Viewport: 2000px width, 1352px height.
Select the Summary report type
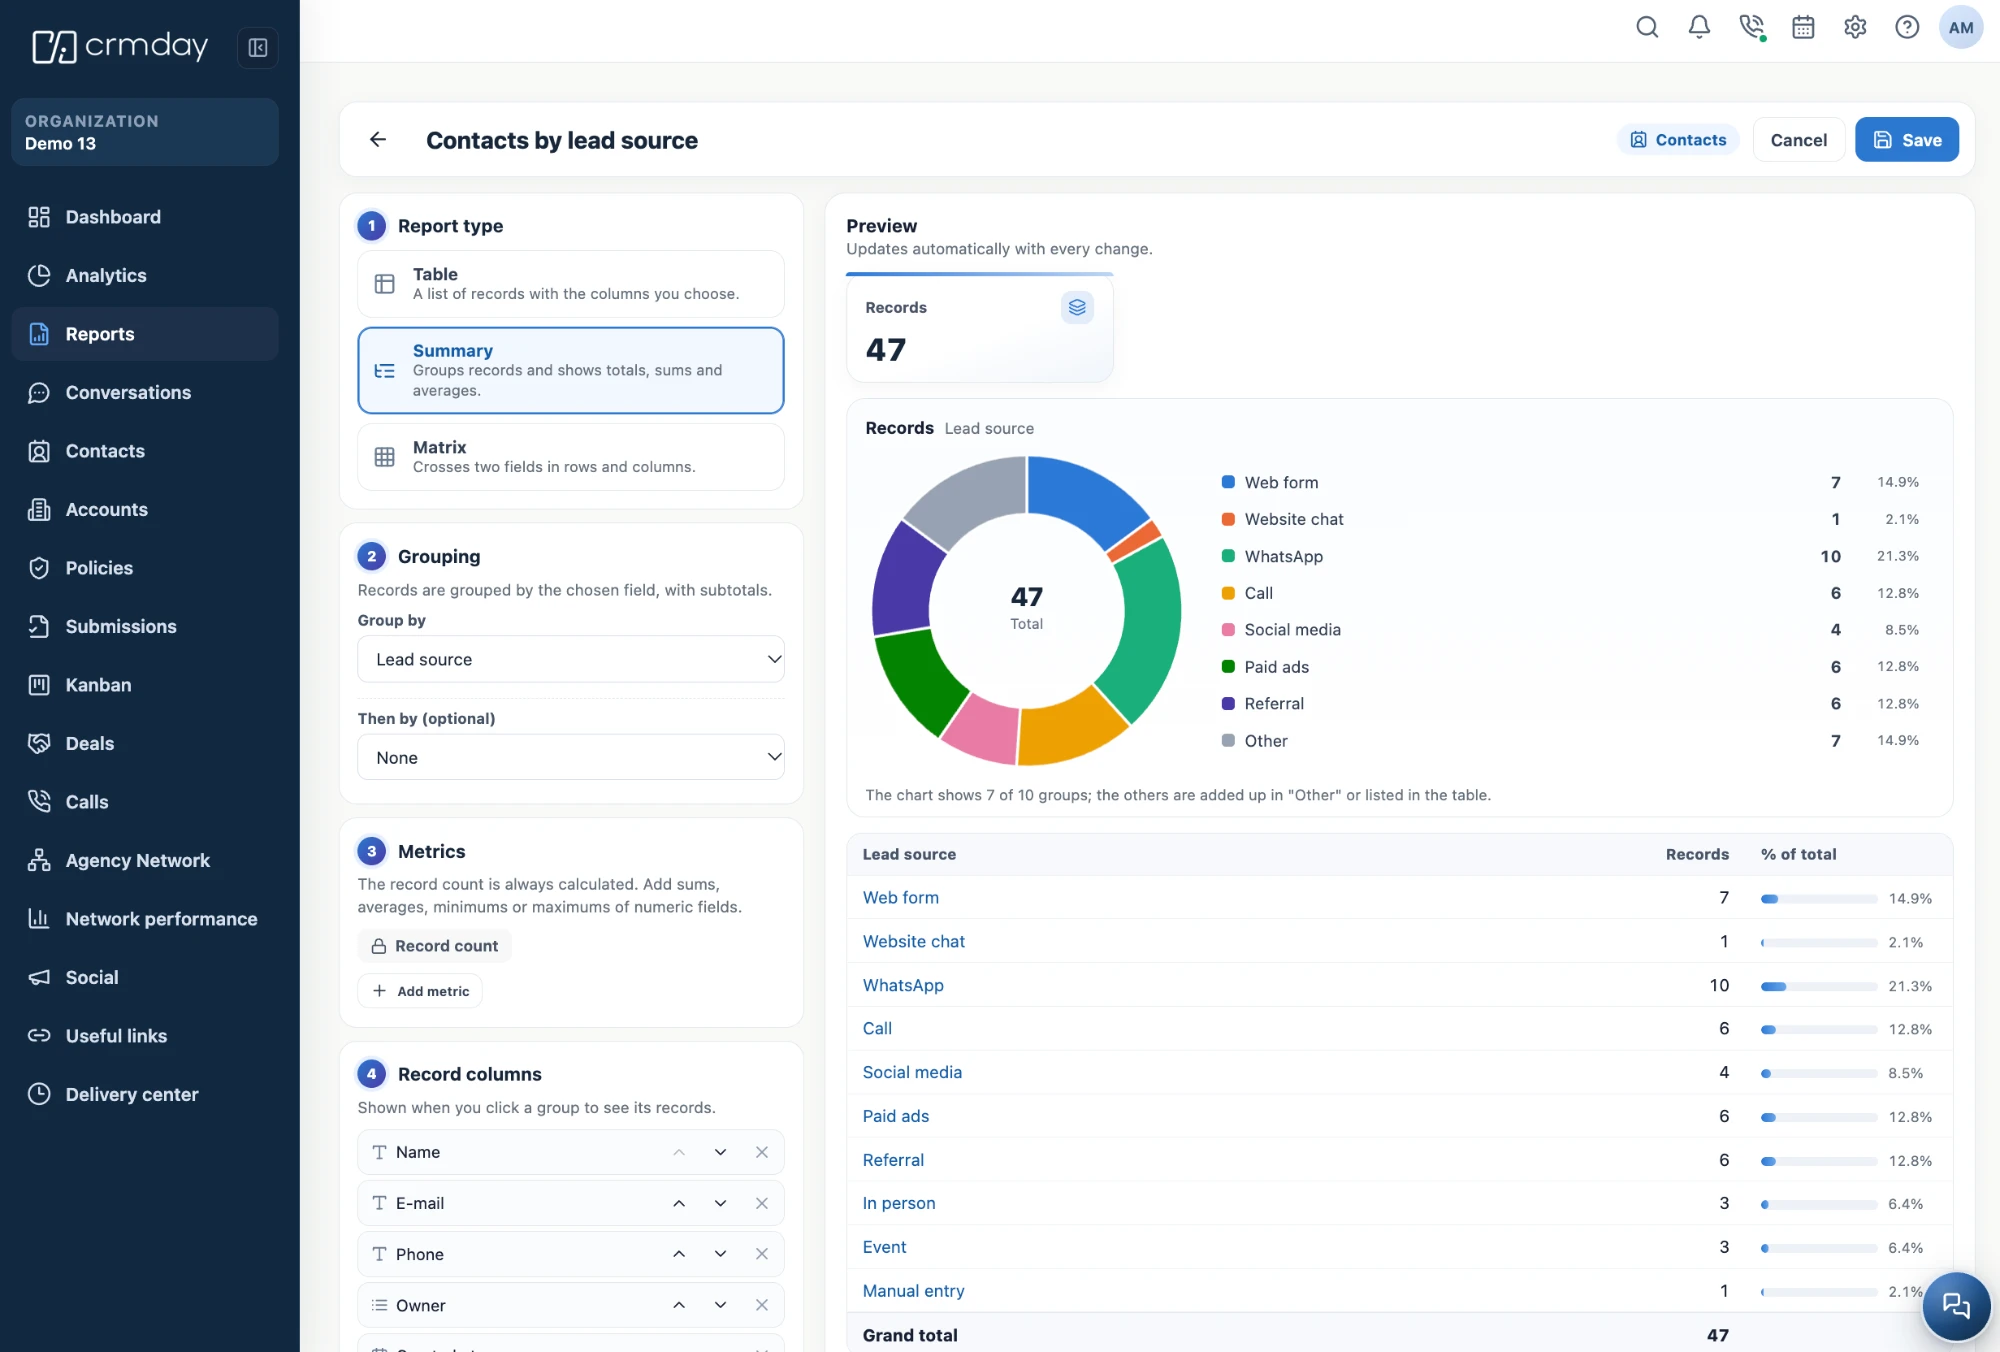click(571, 370)
